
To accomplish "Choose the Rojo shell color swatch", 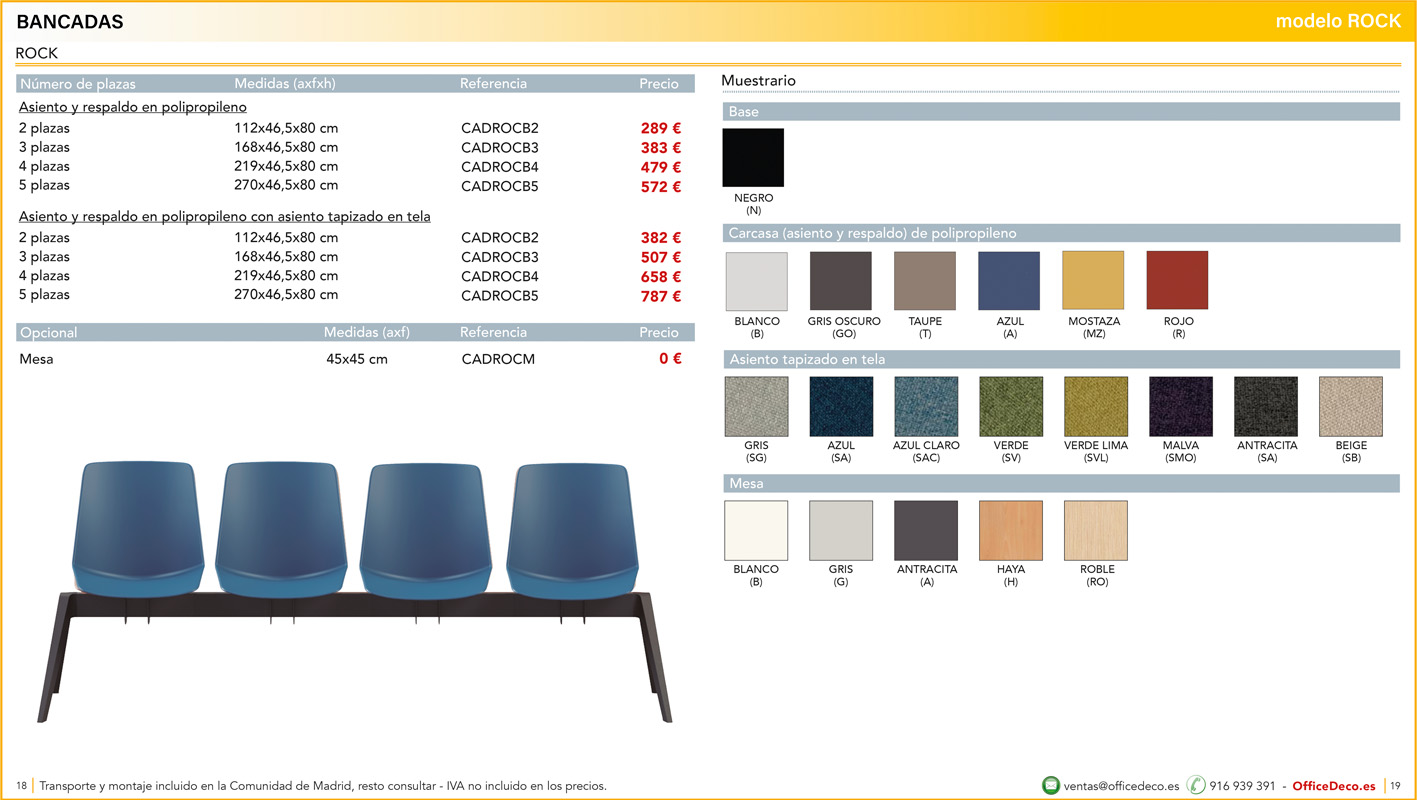I will [1177, 281].
